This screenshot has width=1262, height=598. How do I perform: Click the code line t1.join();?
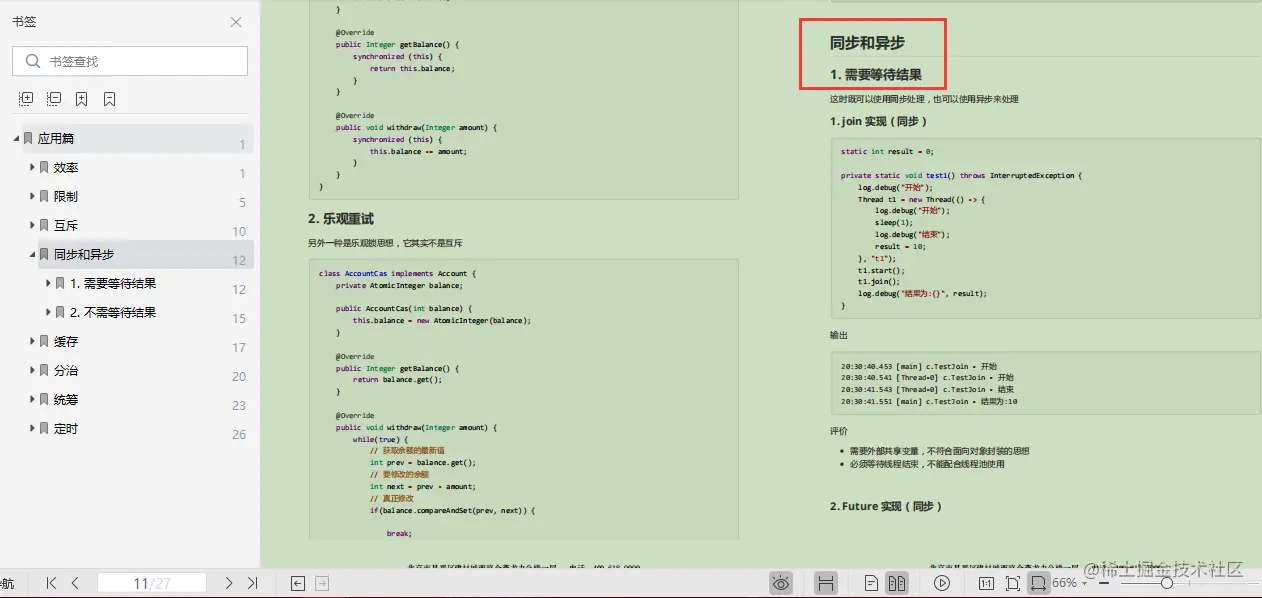881,282
